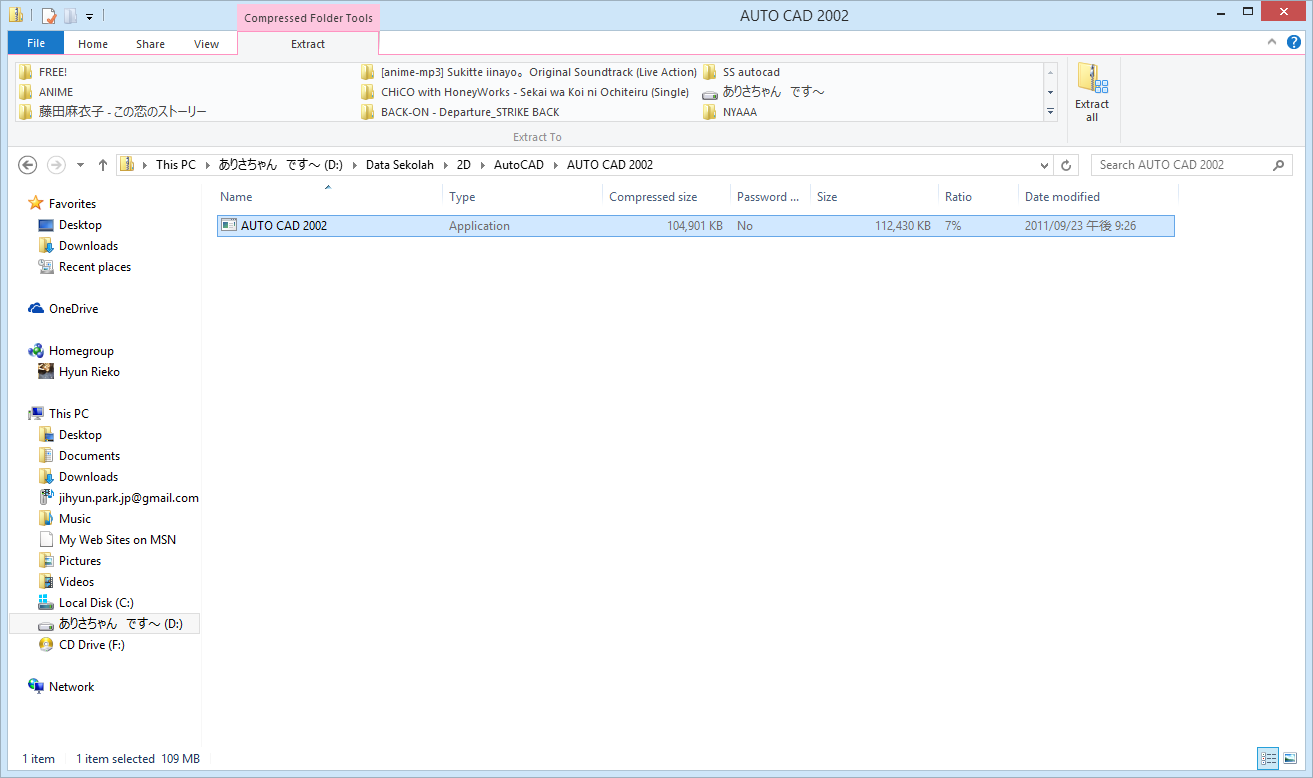This screenshot has height=778, width=1313.
Task: Open Music under This PC
Action: pos(74,519)
